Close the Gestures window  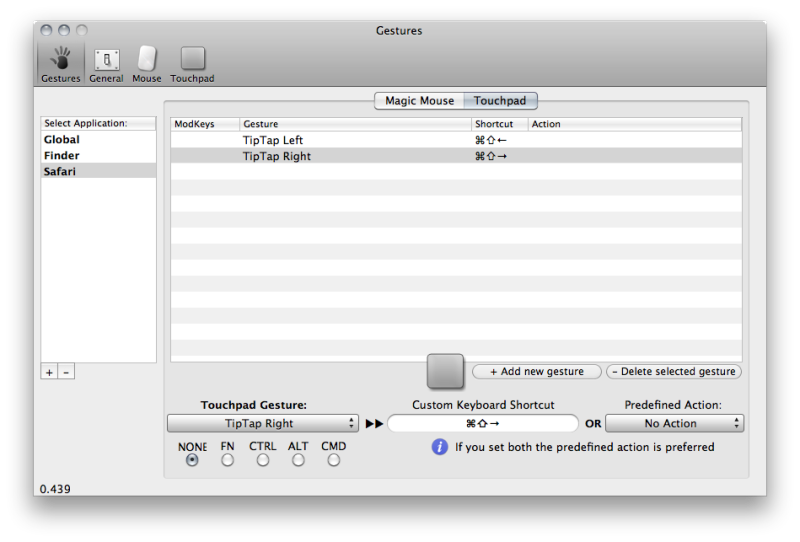46,30
